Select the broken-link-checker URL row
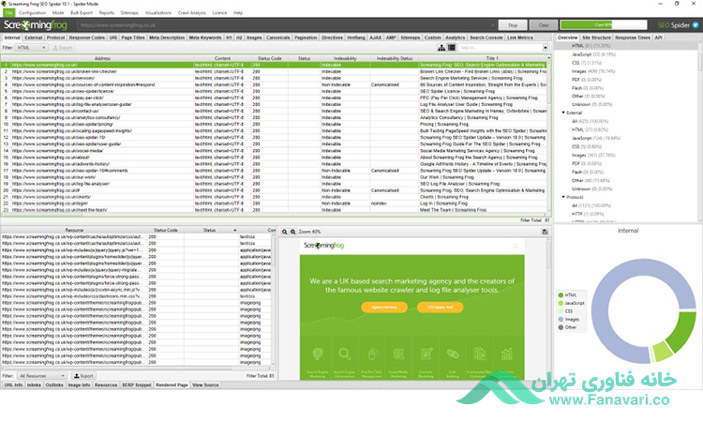 point(273,72)
